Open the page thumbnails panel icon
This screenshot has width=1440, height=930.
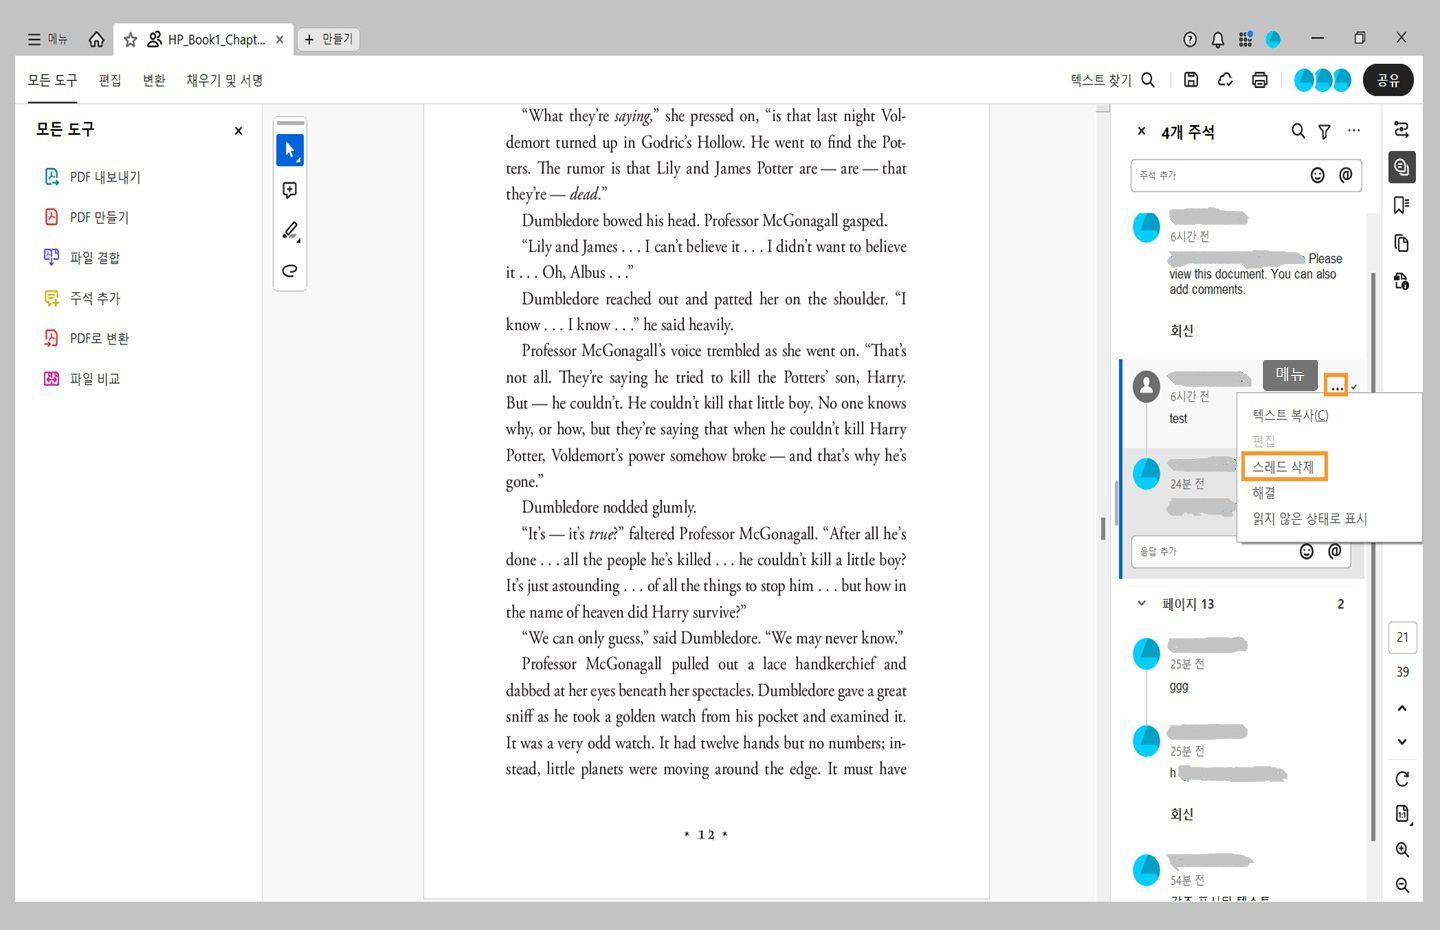point(1402,243)
